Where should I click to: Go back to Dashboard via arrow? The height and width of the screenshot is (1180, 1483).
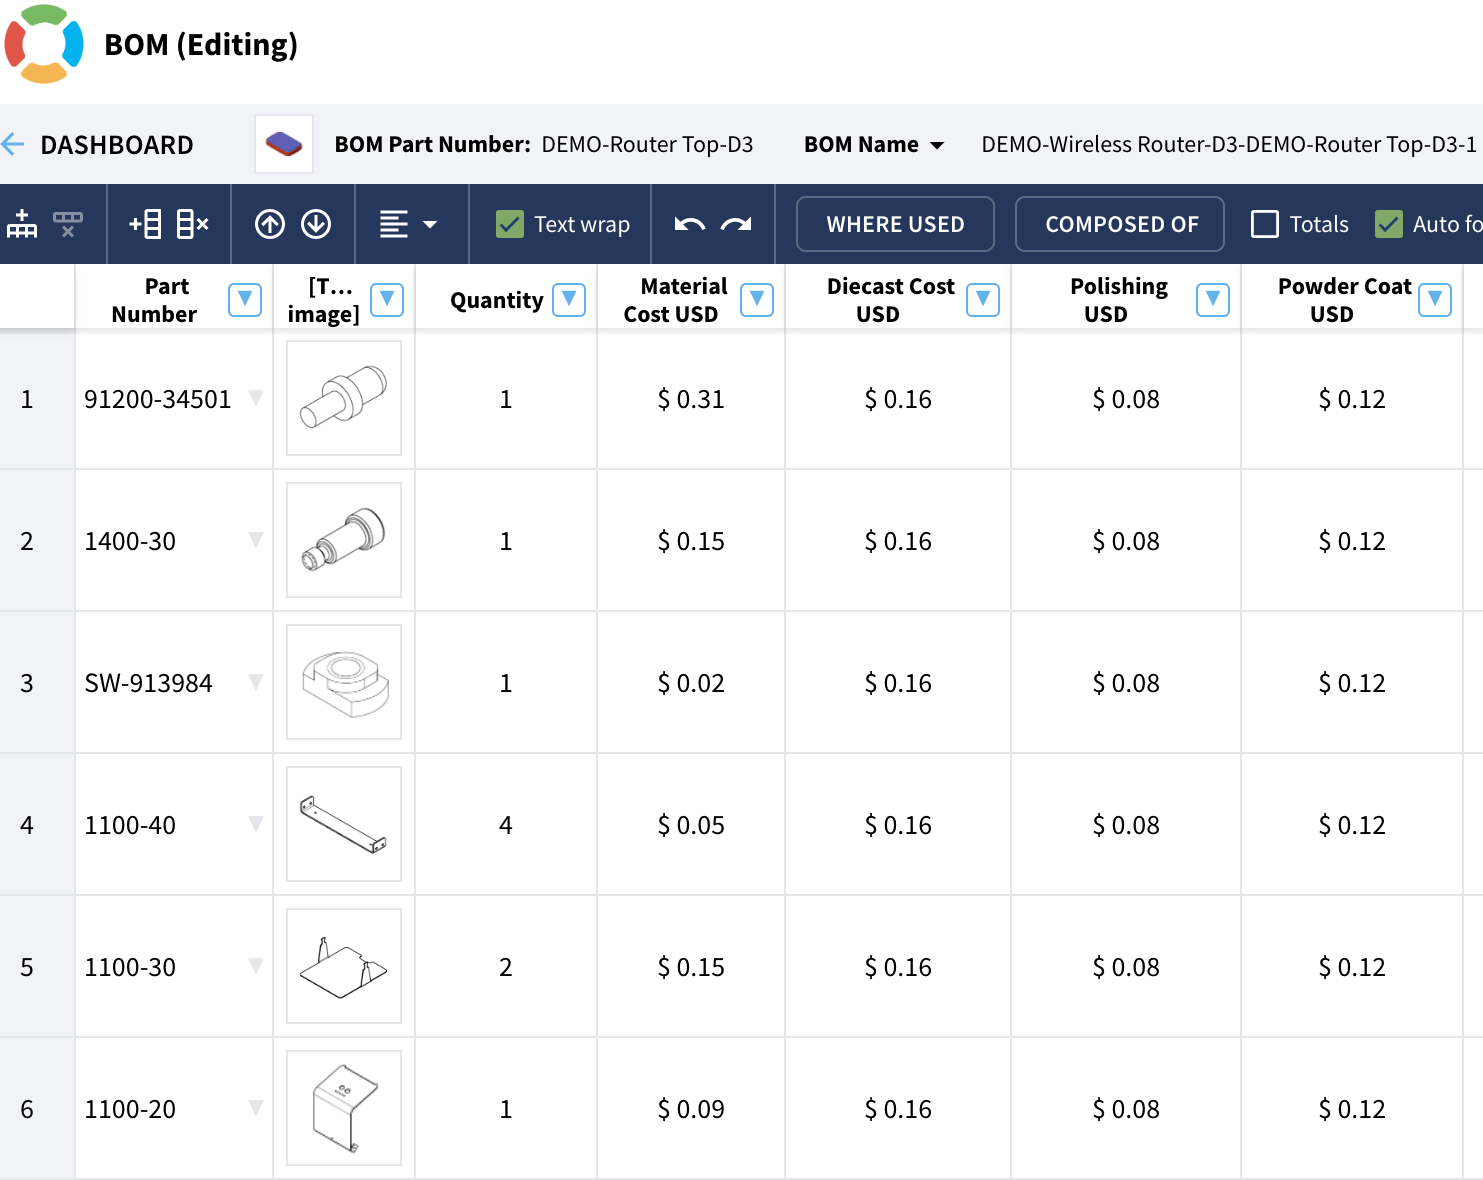point(13,144)
